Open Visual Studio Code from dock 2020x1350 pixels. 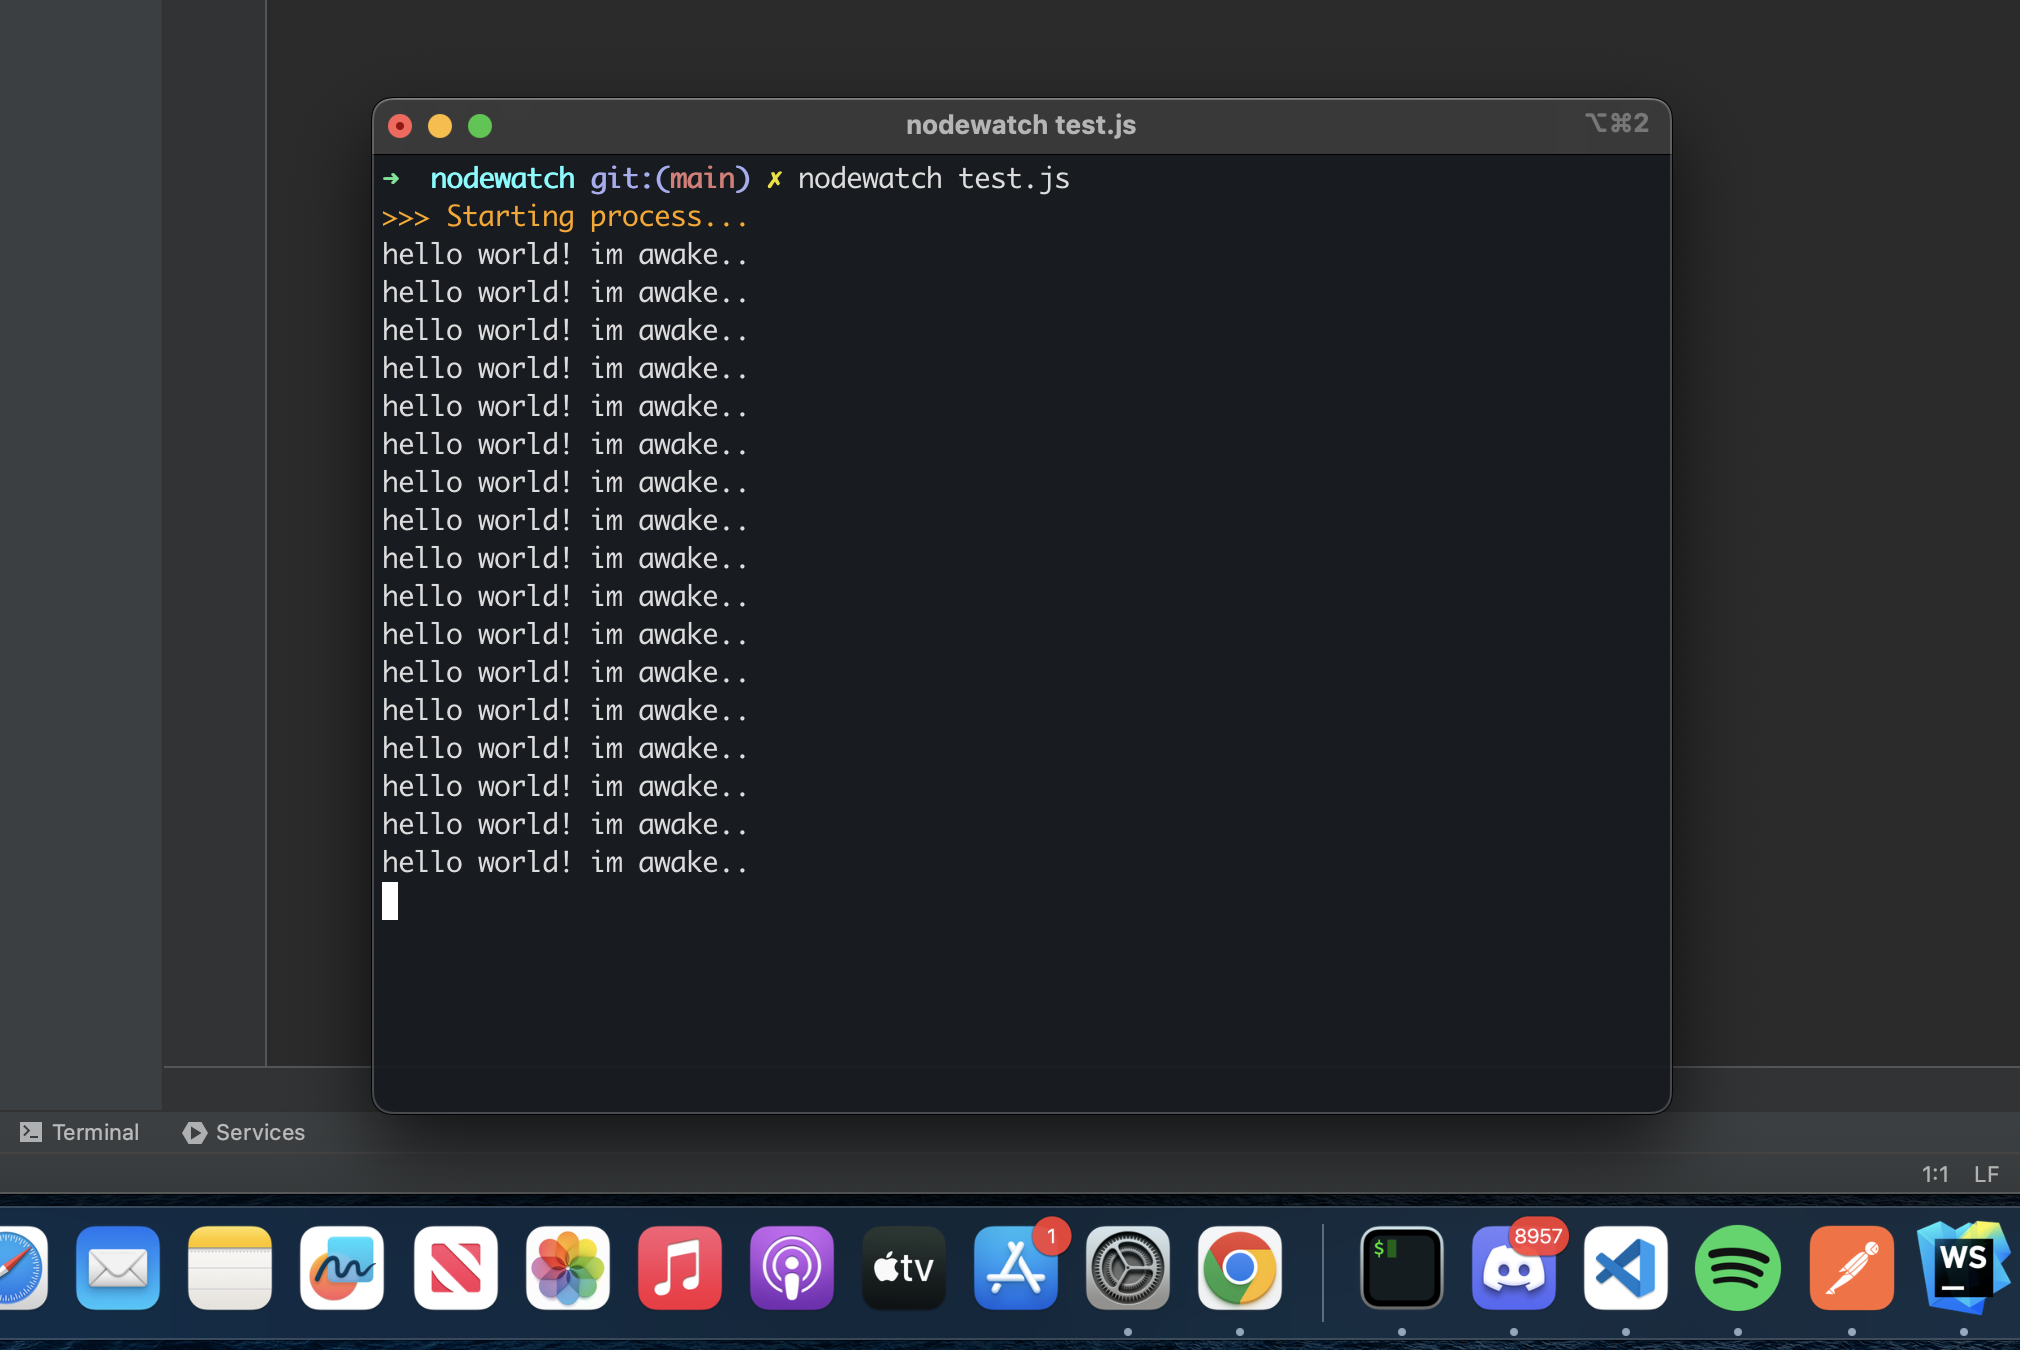click(1626, 1268)
